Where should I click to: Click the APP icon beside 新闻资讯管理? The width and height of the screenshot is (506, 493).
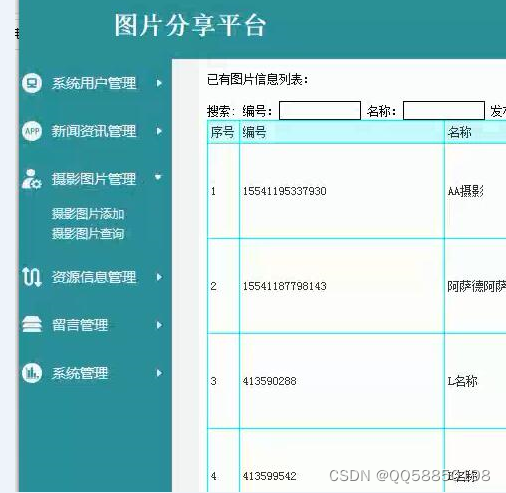32,131
